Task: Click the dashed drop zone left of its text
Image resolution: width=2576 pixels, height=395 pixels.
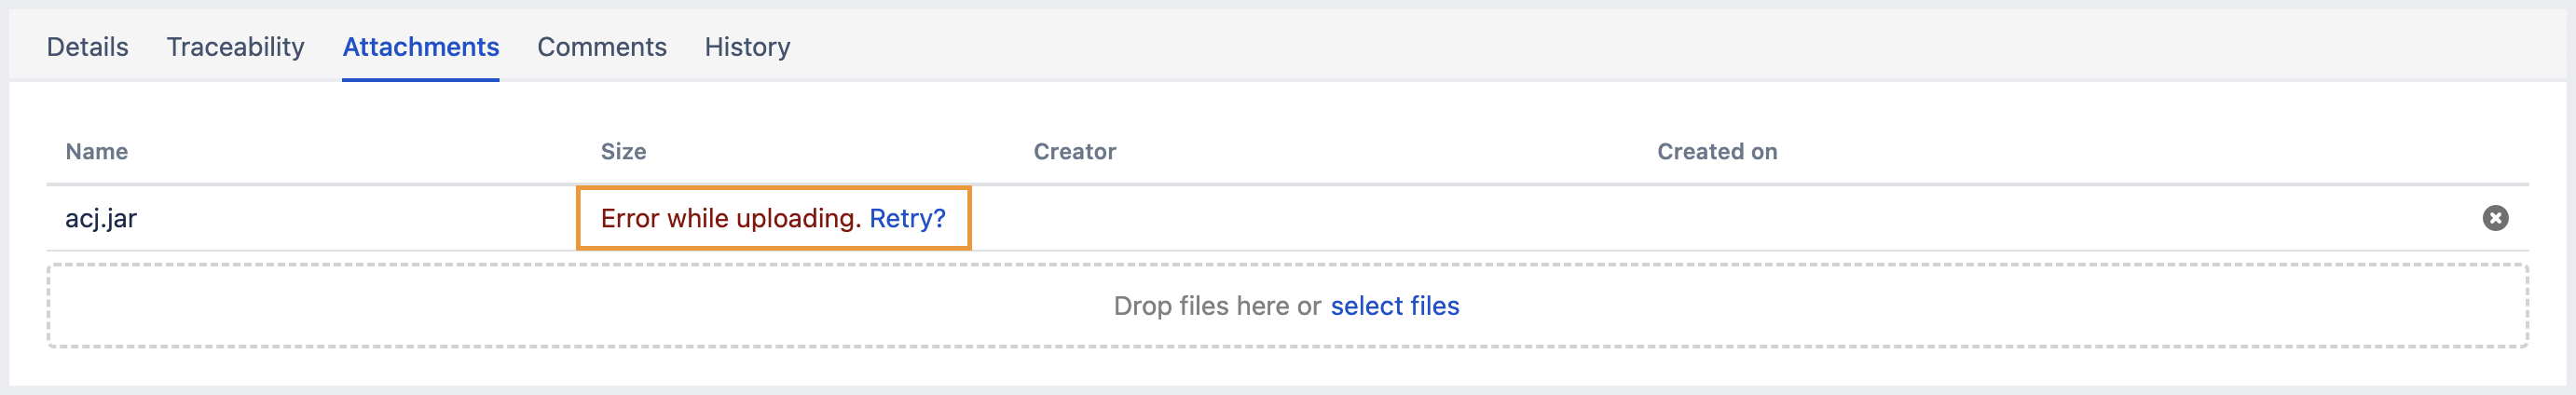Action: click(500, 306)
